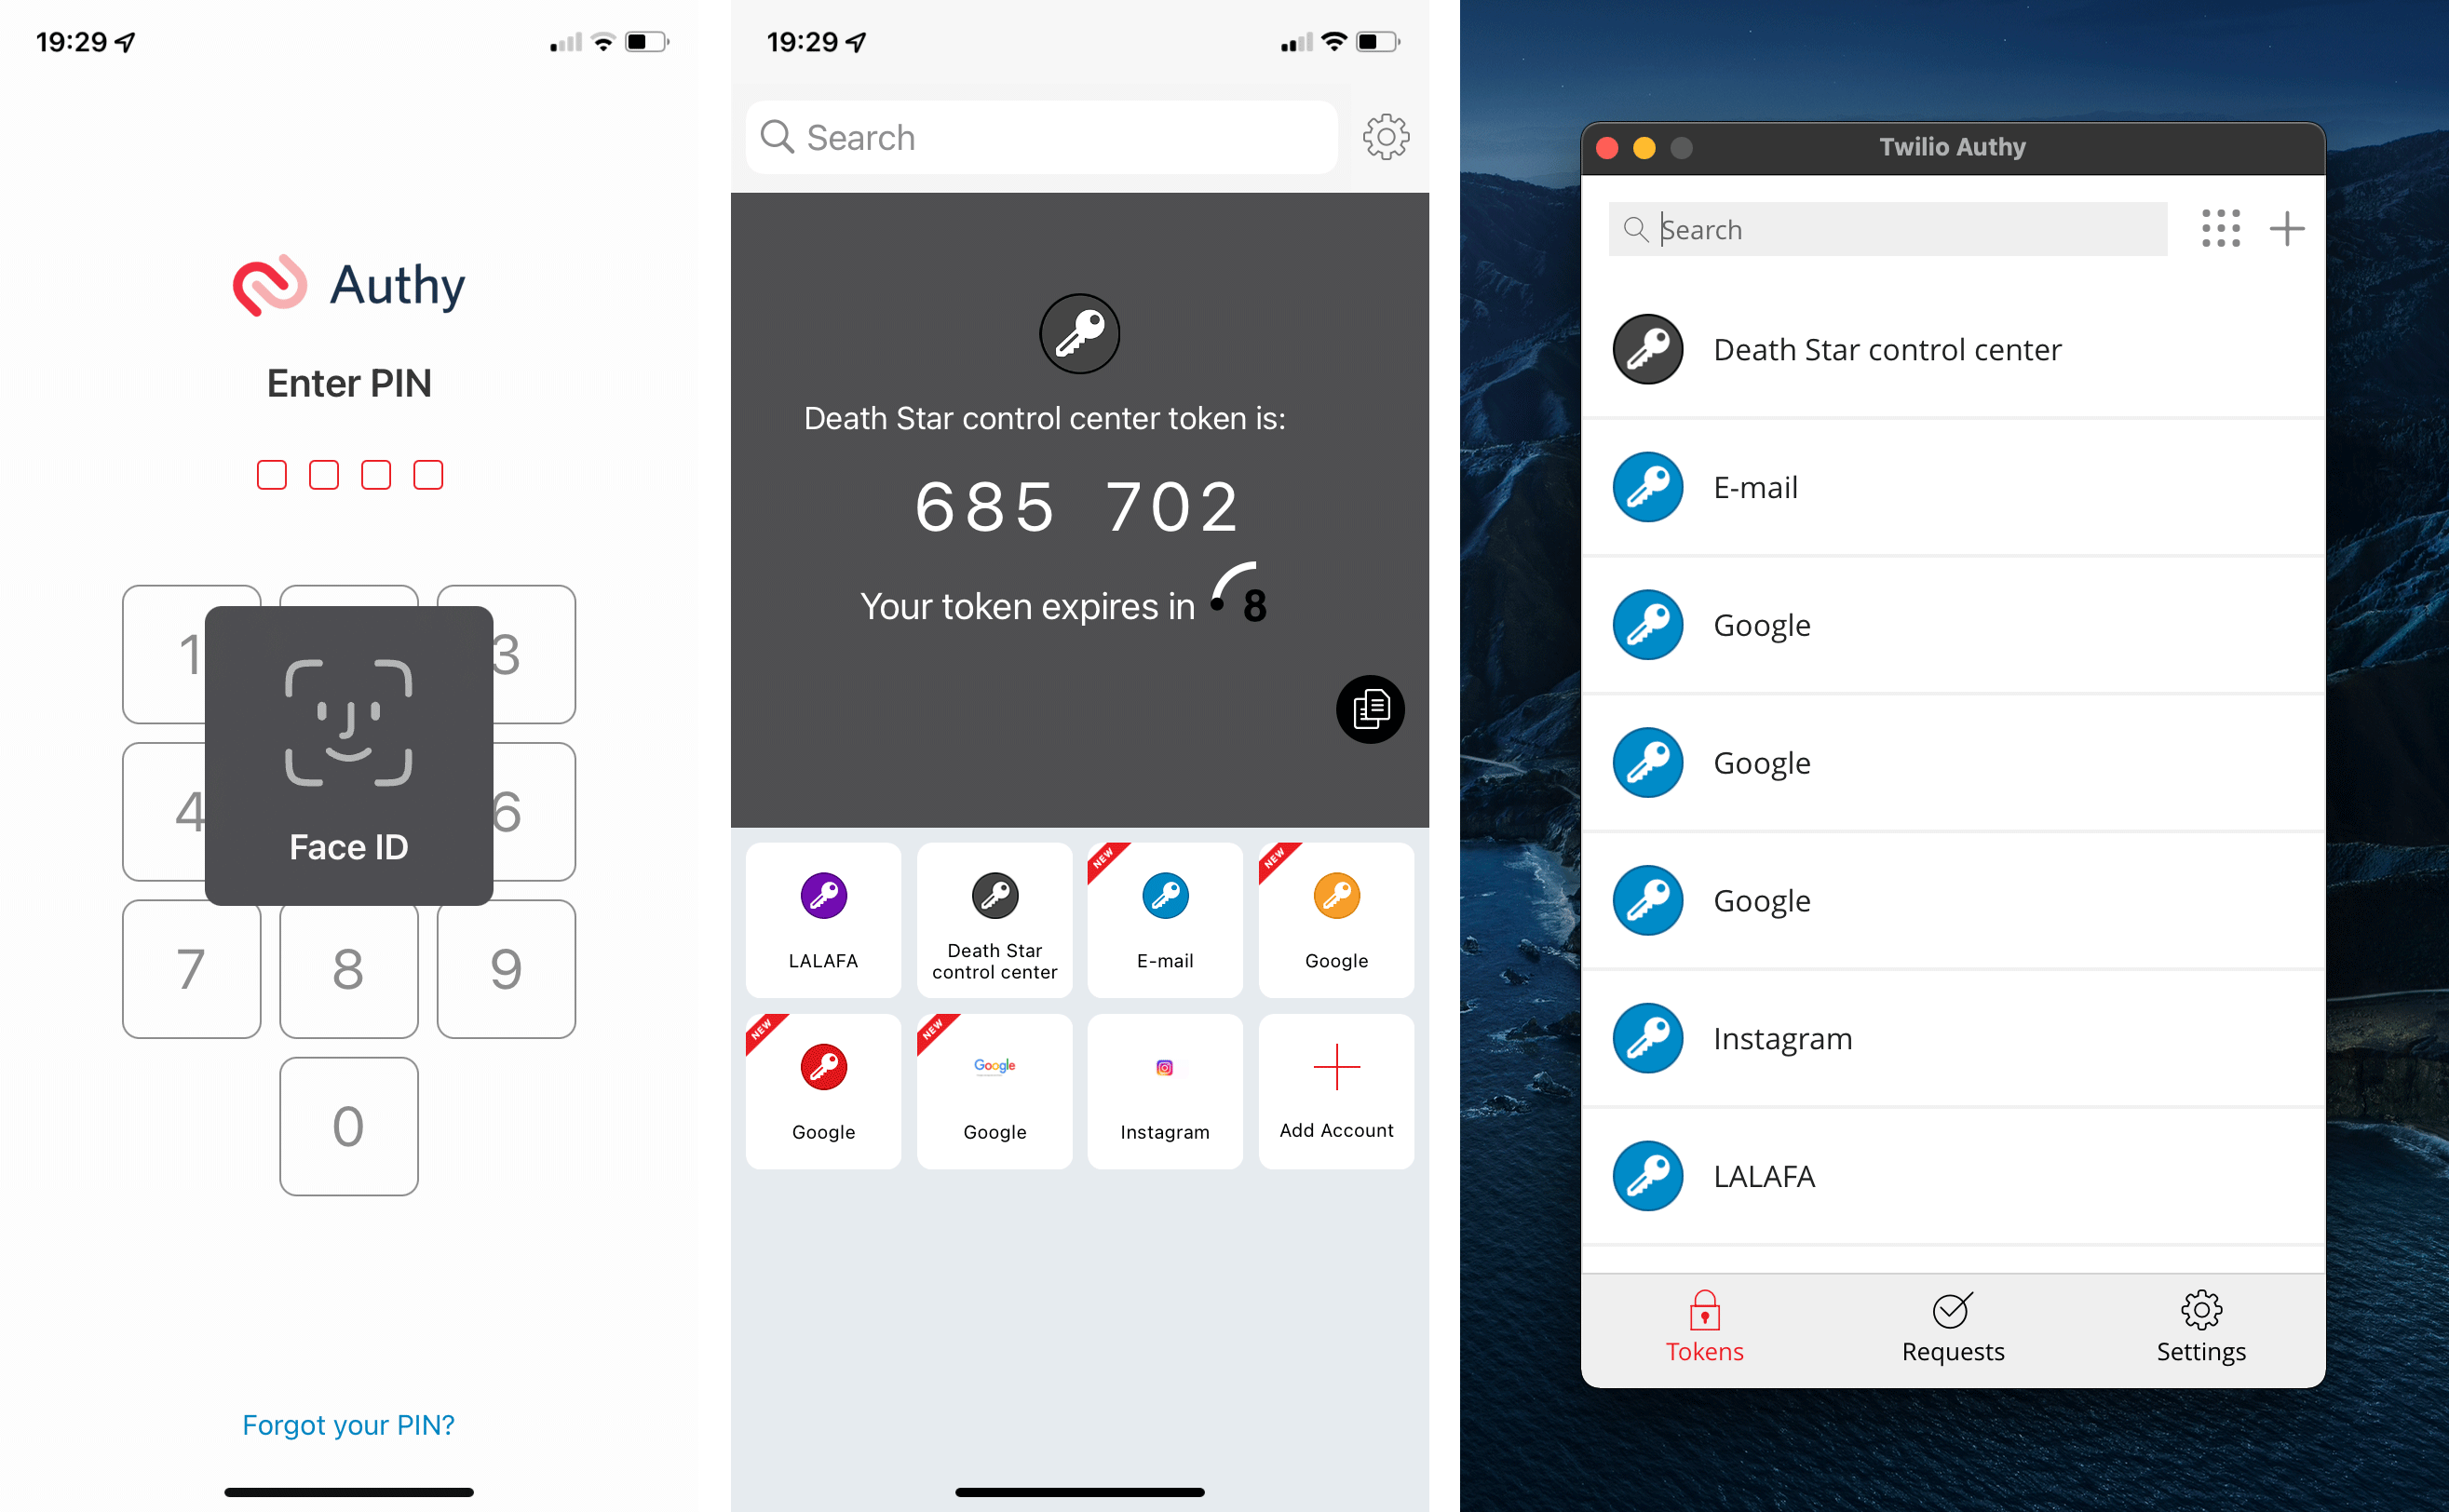Select the Instagram entry in desktop list

point(1947,1038)
